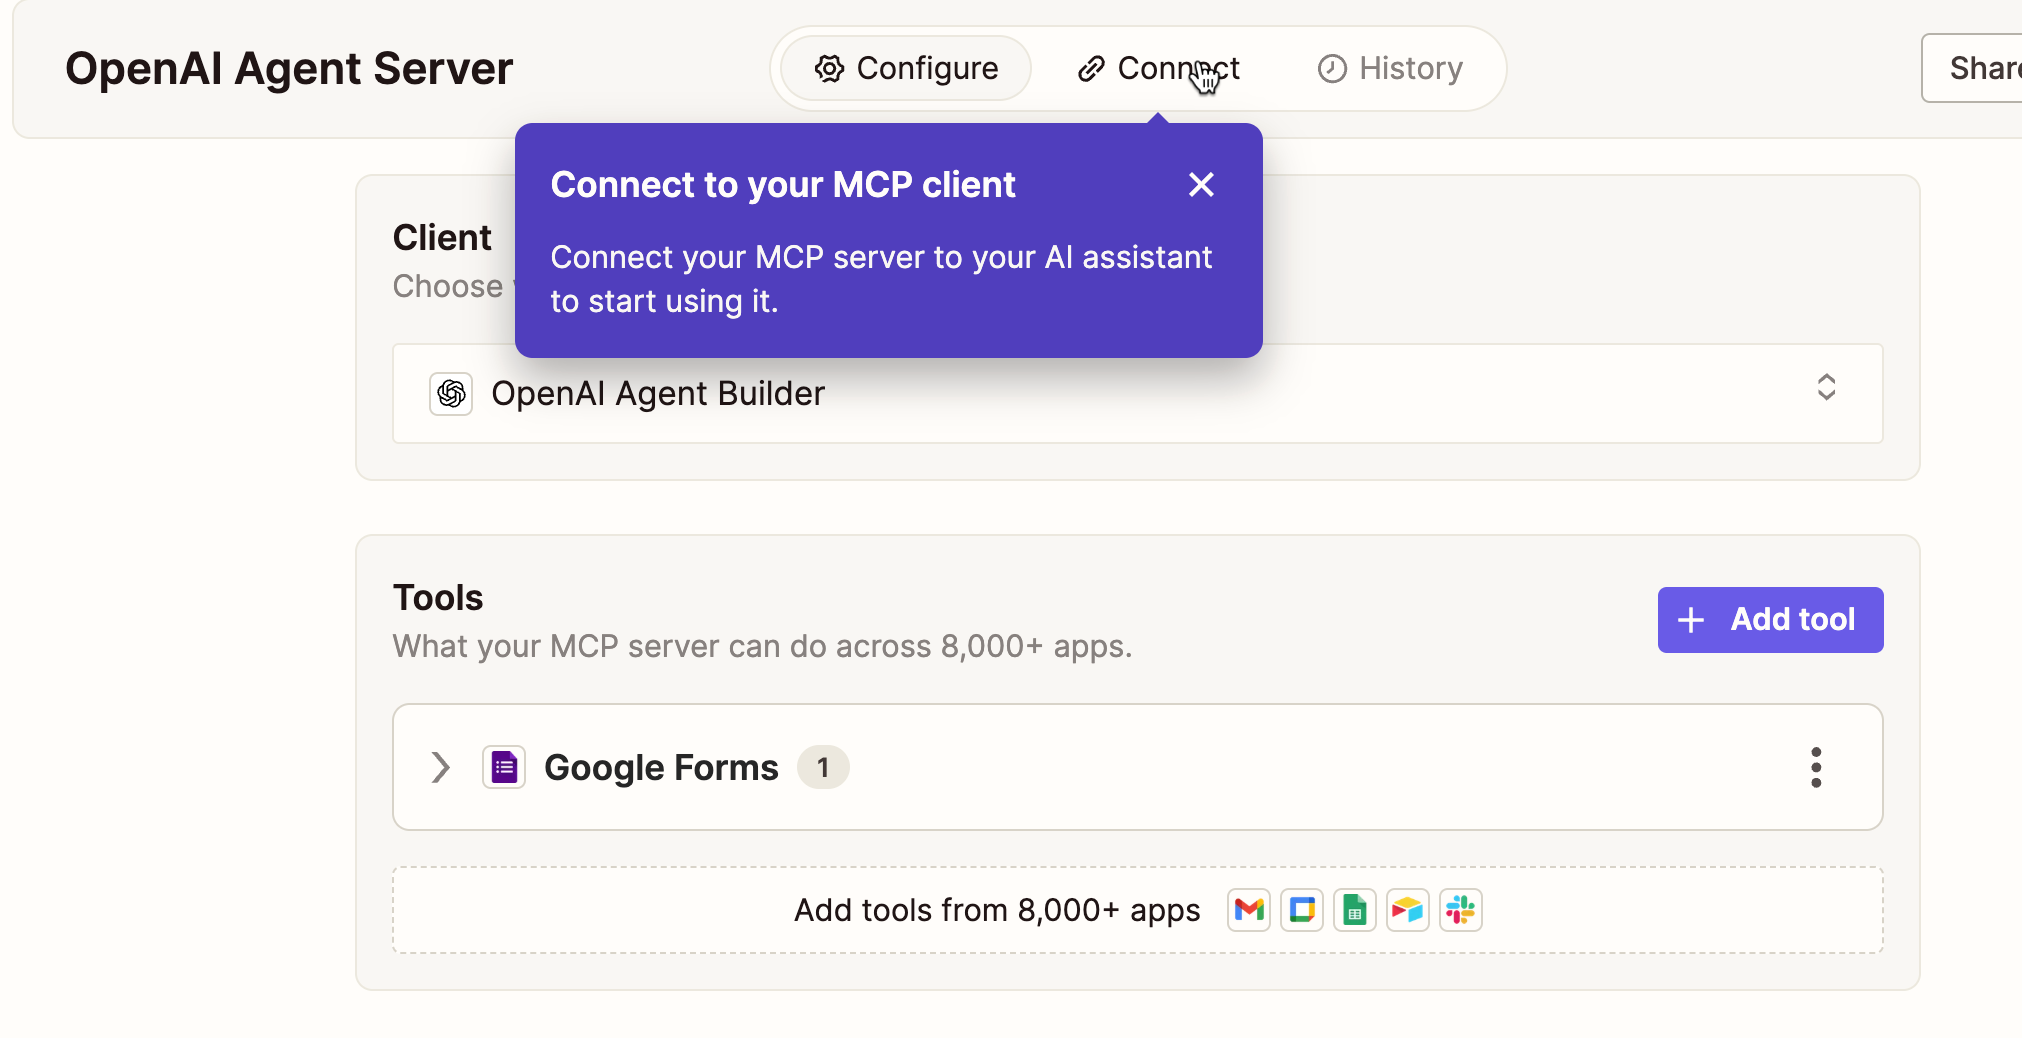
Task: Click the link icon on Connect tab
Action: (1091, 68)
